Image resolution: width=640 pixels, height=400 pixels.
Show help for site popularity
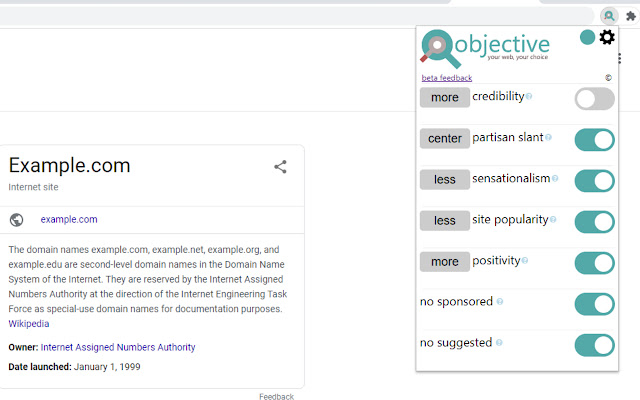[x=553, y=220]
